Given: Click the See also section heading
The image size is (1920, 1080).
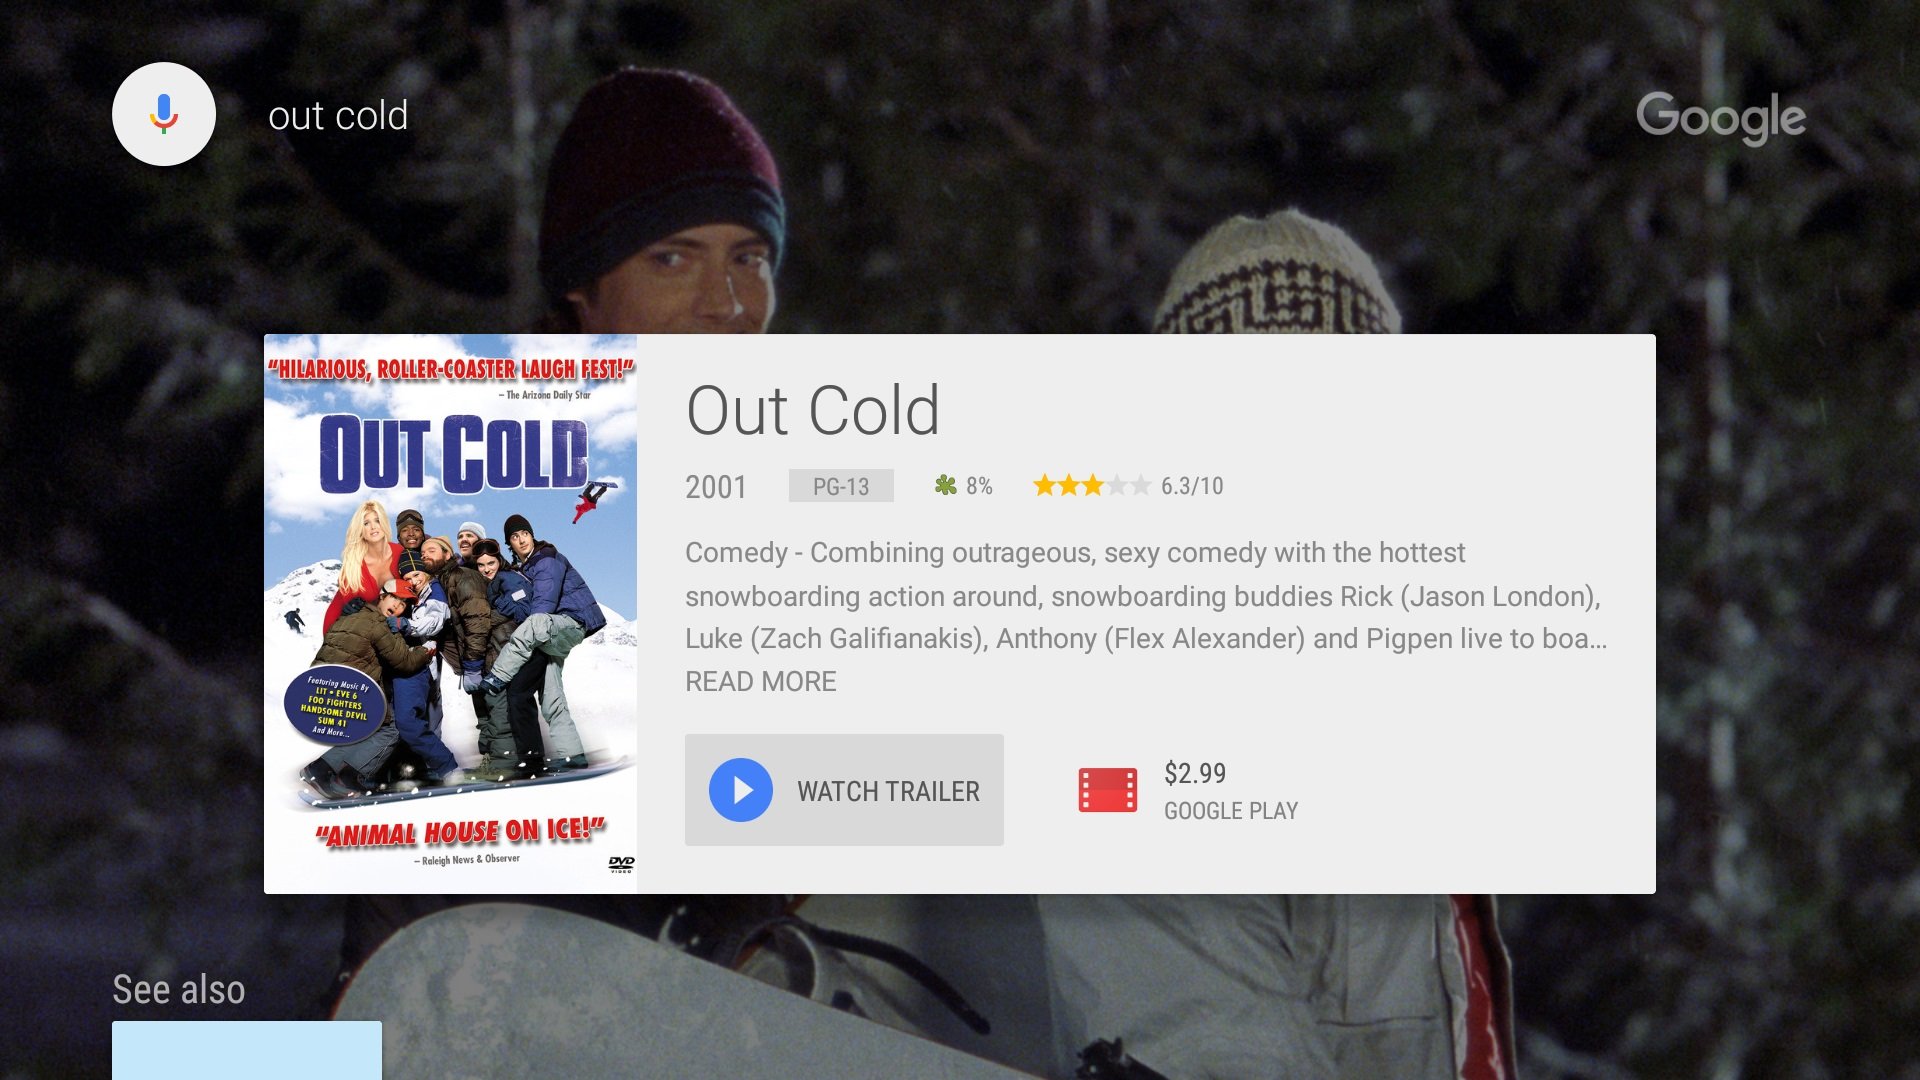Looking at the screenshot, I should pos(179,989).
